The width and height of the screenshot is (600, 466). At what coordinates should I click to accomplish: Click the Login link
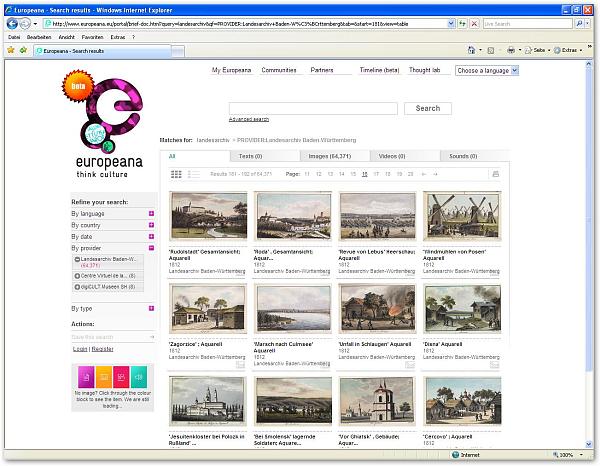click(x=80, y=349)
